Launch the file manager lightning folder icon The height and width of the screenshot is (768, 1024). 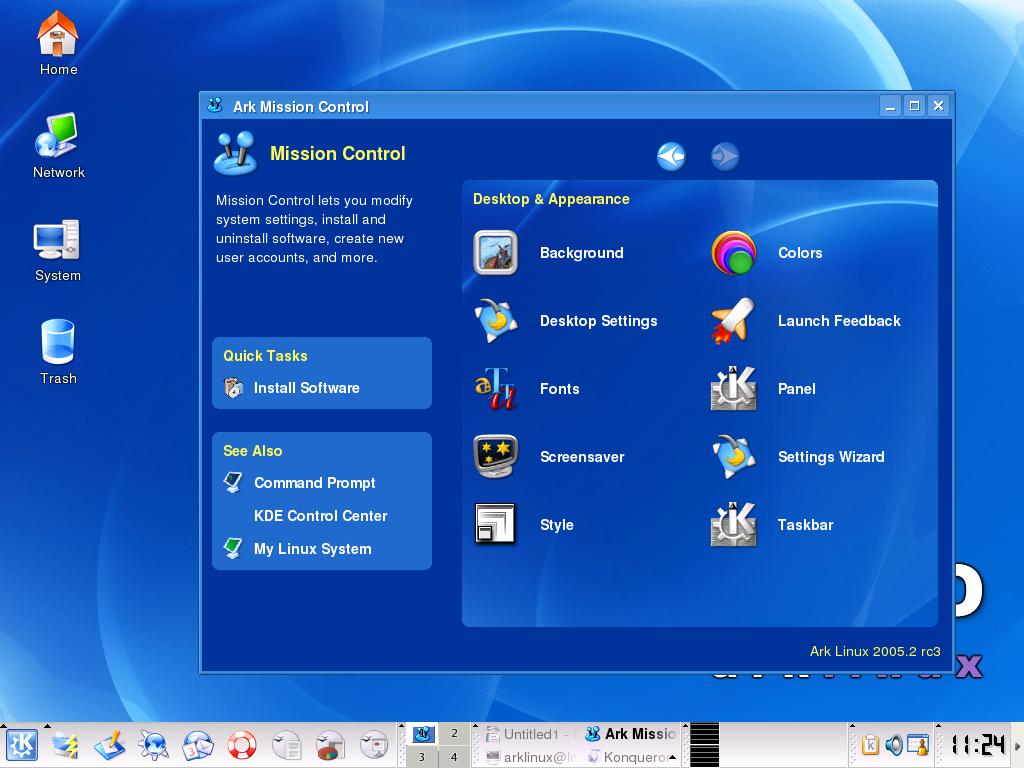65,745
